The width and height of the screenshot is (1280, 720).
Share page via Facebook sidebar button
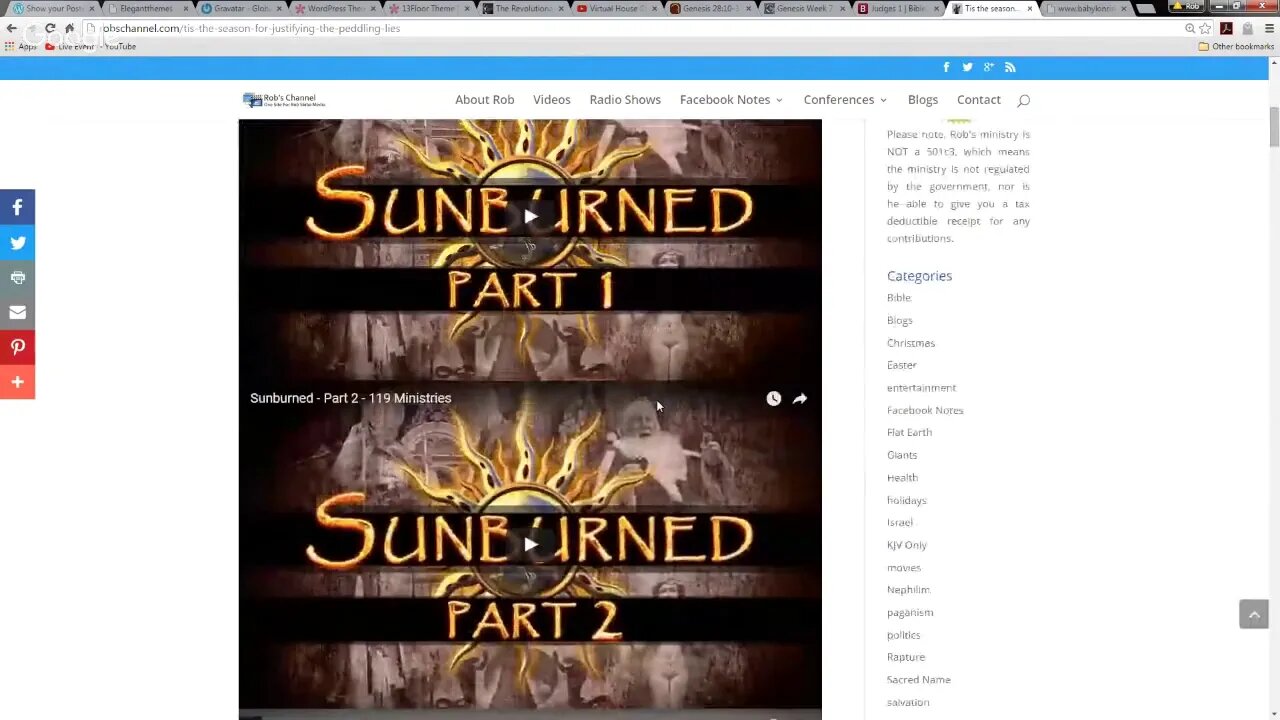(x=17, y=207)
